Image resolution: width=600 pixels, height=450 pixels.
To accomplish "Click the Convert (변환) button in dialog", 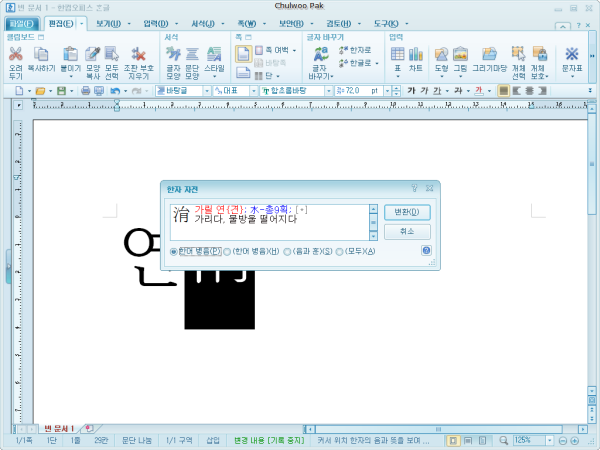I will pos(407,212).
